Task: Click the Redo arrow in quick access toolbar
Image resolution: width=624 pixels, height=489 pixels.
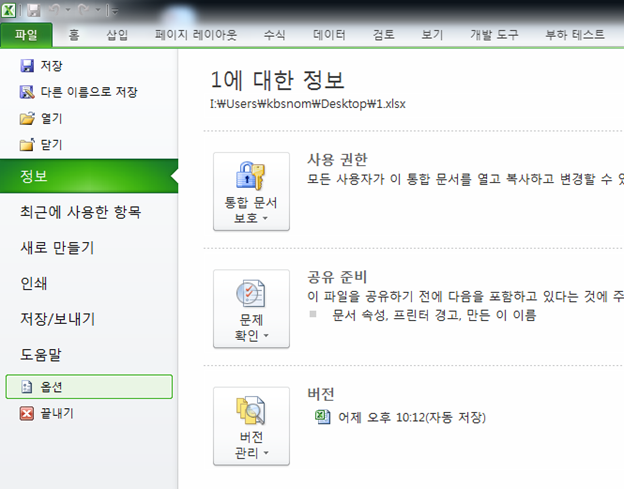Action: tap(84, 10)
